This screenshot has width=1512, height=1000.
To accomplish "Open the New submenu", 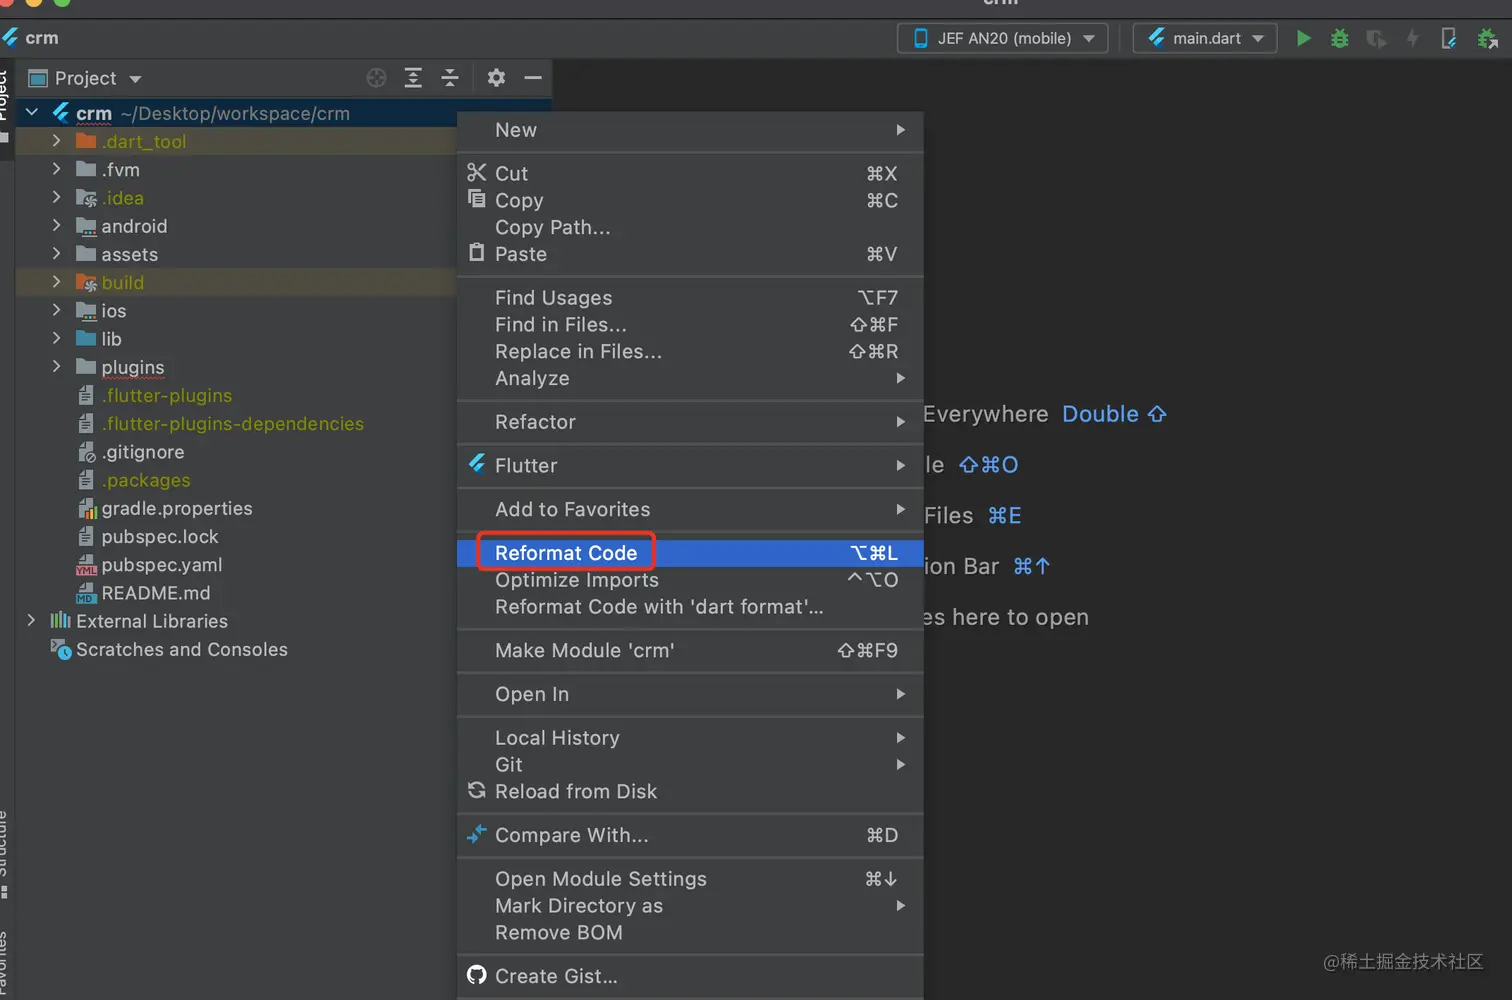I will (x=690, y=130).
